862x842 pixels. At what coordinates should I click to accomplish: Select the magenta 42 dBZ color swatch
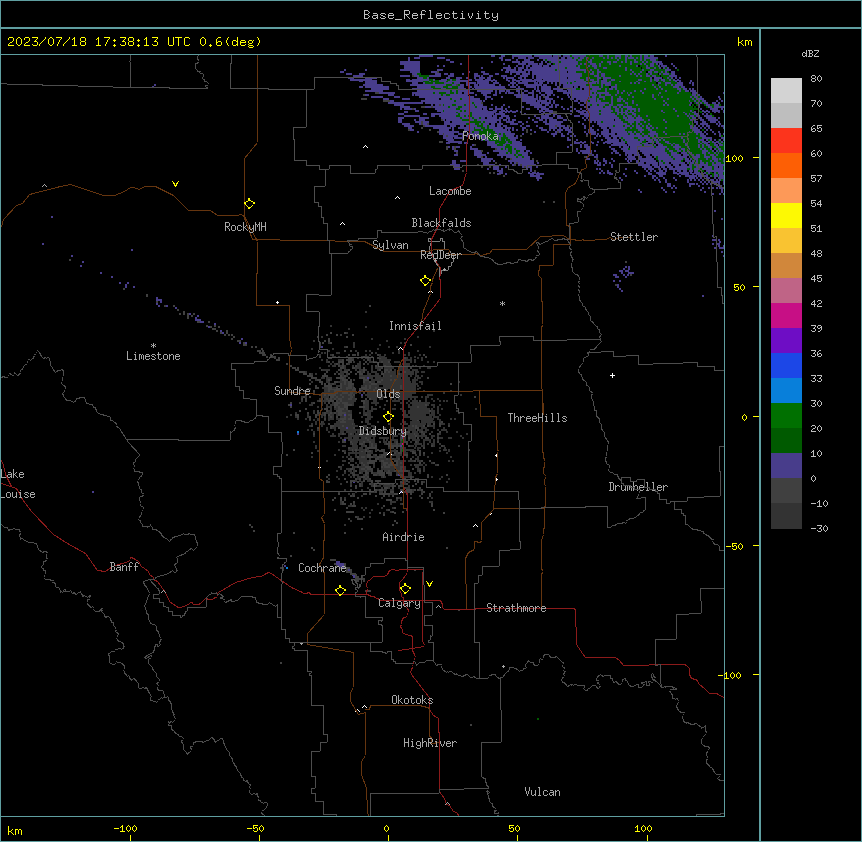point(786,315)
